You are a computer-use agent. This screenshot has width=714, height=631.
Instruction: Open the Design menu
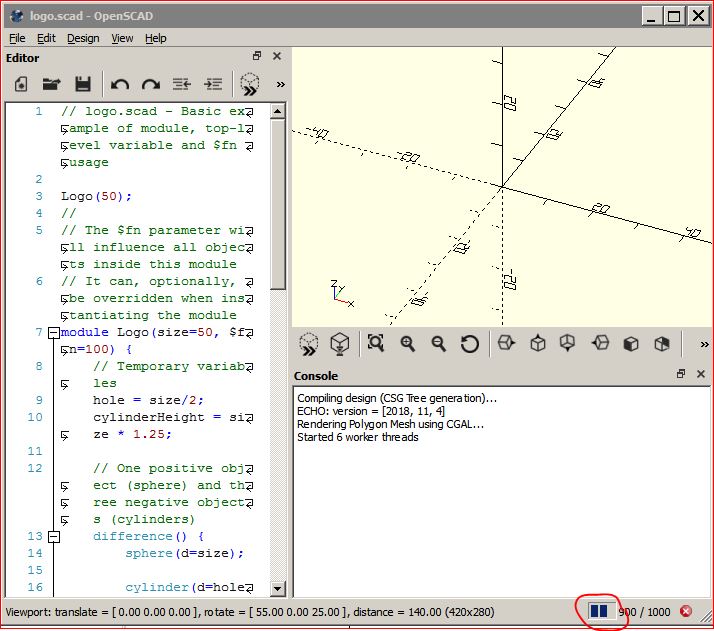(x=83, y=38)
